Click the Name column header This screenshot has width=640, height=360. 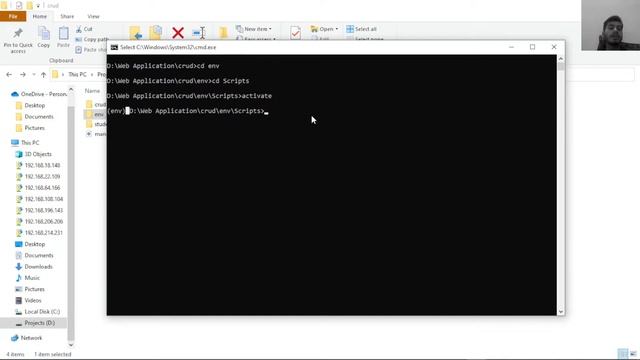point(92,91)
